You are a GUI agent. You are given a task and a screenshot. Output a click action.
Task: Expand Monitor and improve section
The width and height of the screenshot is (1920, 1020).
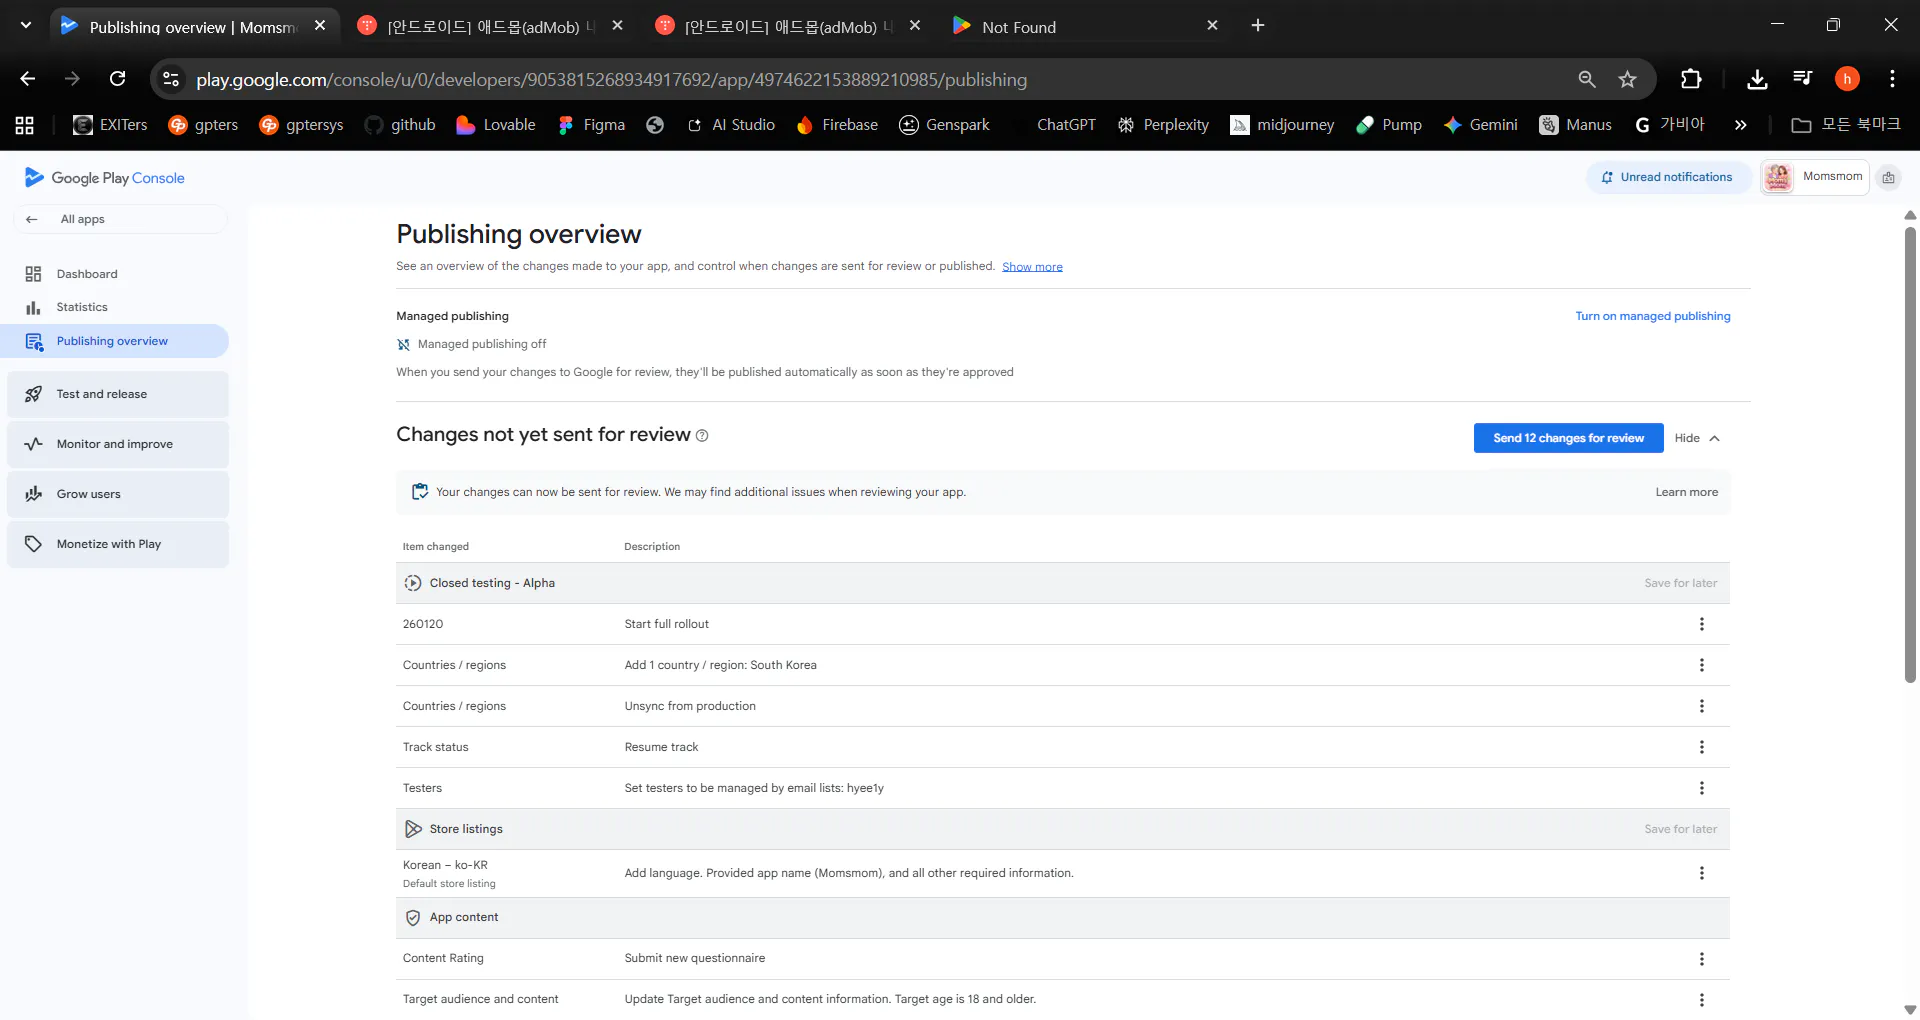(x=118, y=444)
